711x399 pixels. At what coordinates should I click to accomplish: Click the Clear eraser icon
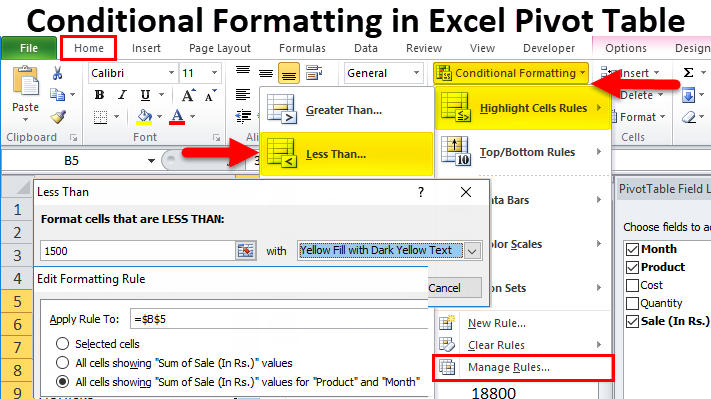pos(689,118)
